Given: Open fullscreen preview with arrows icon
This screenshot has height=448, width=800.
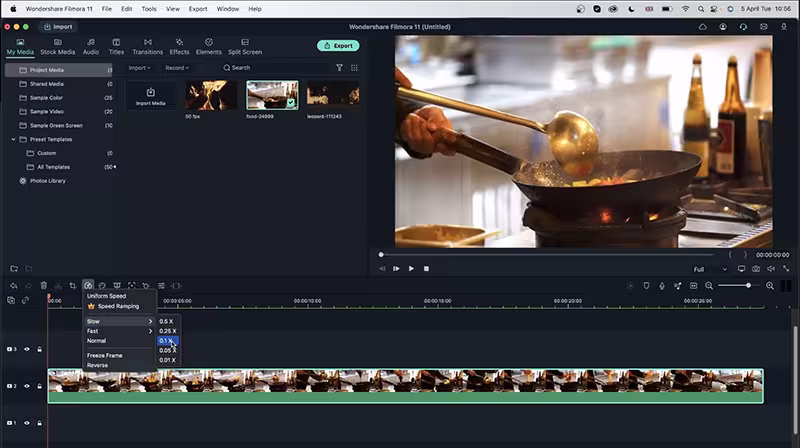Looking at the screenshot, I should click(x=786, y=268).
